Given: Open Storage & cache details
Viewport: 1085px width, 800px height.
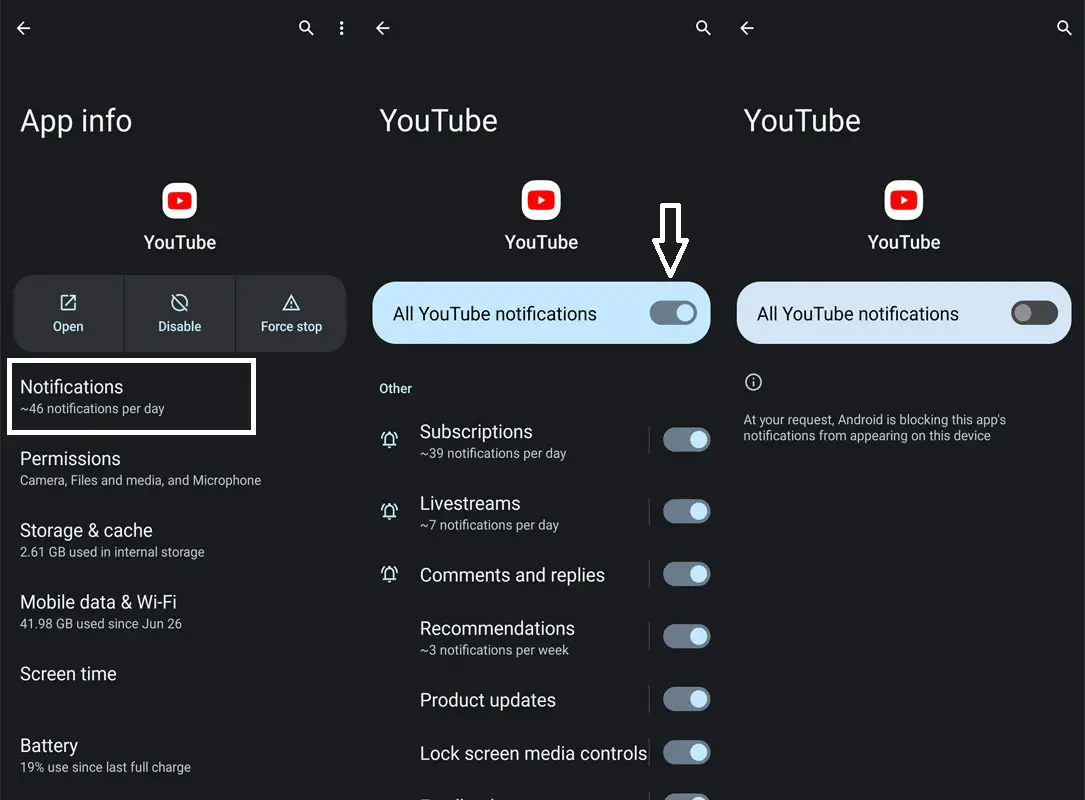Looking at the screenshot, I should 112,540.
